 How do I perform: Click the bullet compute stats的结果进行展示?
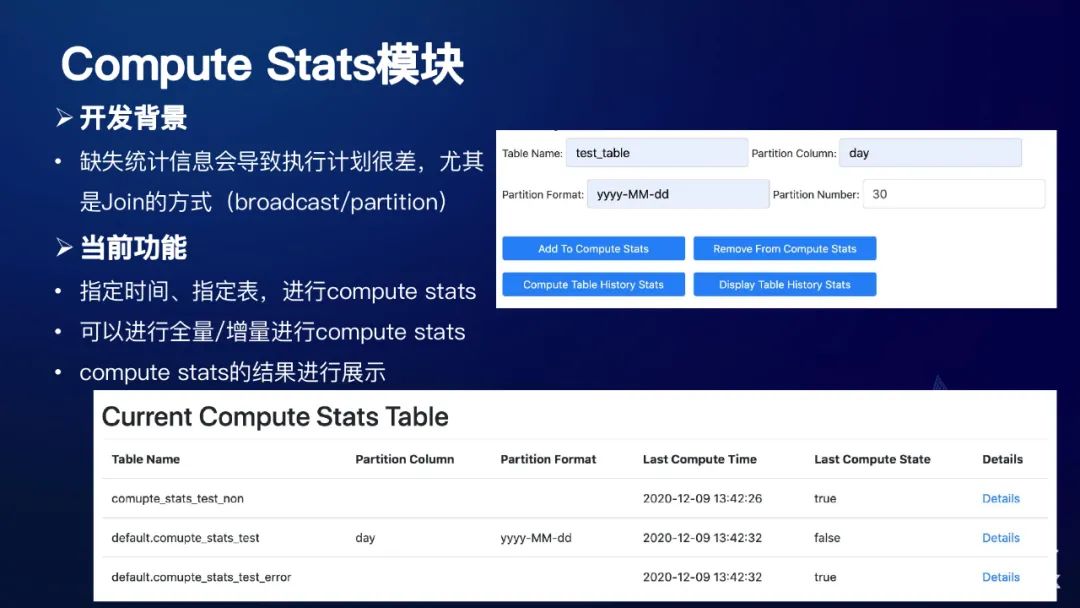[232, 373]
